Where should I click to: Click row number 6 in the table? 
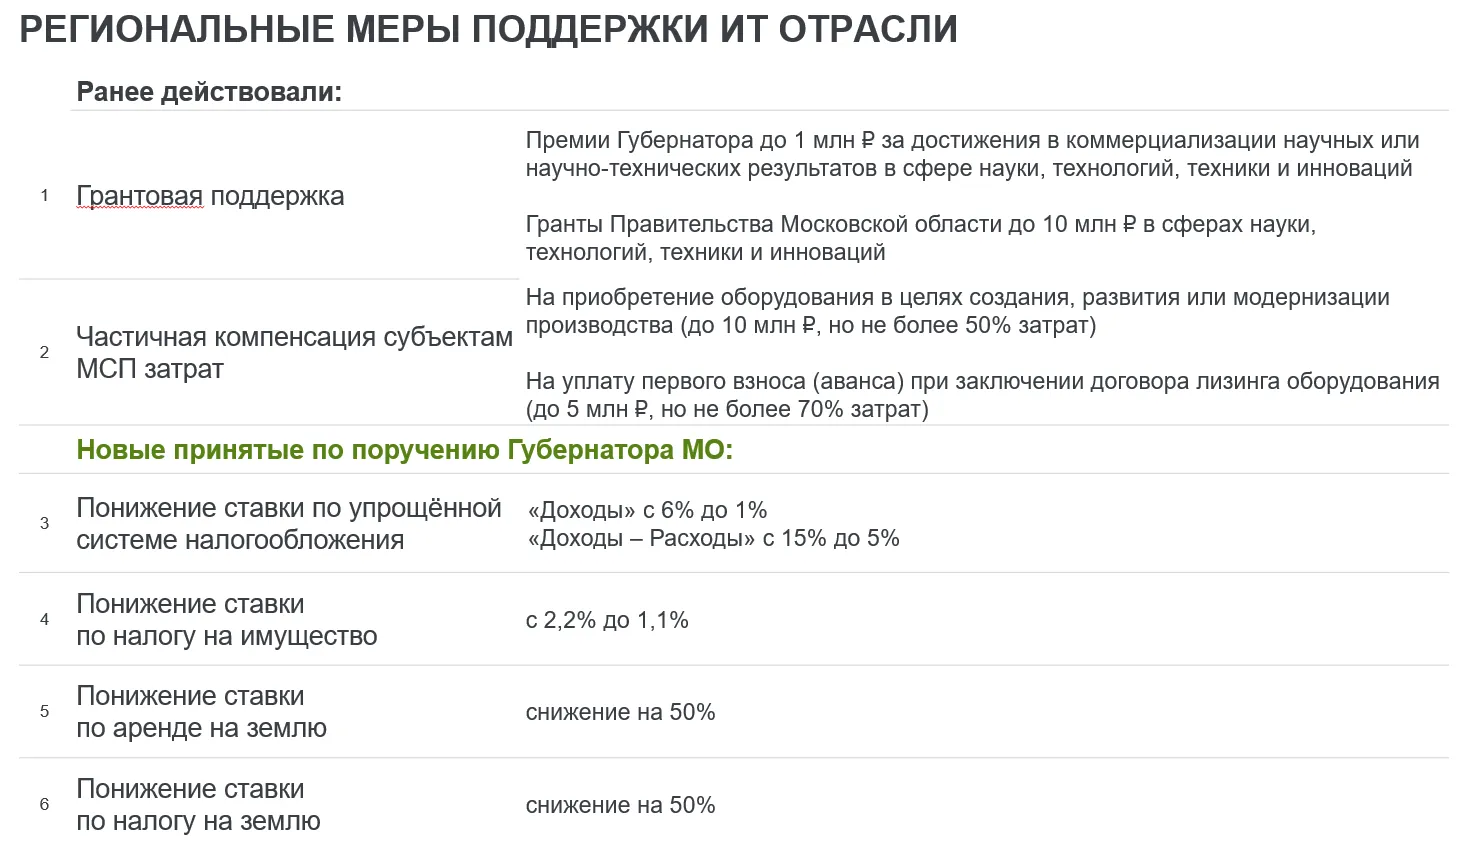pyautogui.click(x=44, y=804)
